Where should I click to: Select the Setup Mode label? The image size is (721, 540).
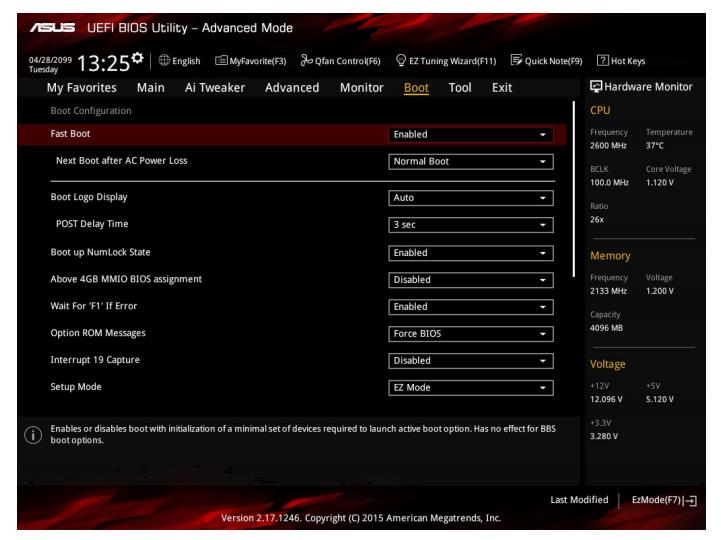click(x=76, y=387)
